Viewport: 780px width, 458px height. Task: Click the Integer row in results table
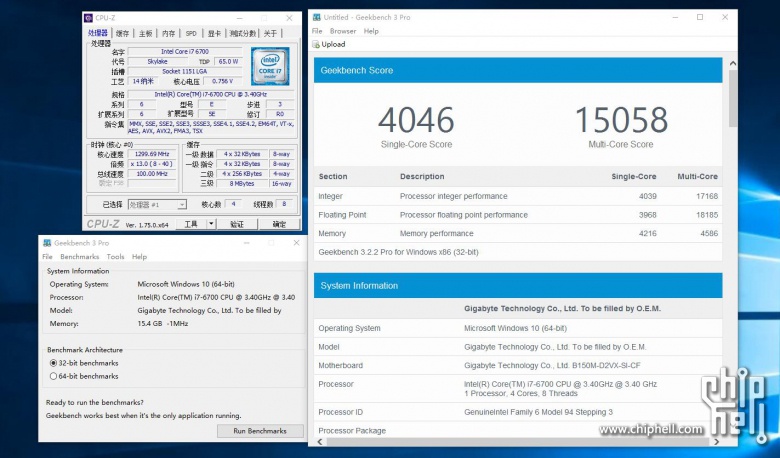click(518, 196)
